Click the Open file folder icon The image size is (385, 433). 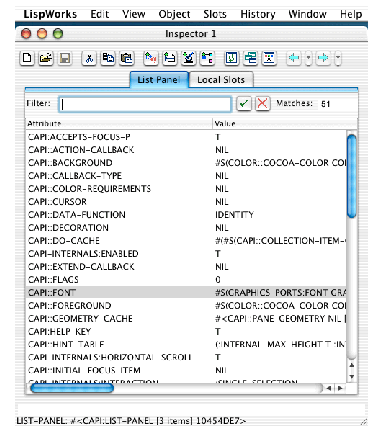pyautogui.click(x=46, y=58)
